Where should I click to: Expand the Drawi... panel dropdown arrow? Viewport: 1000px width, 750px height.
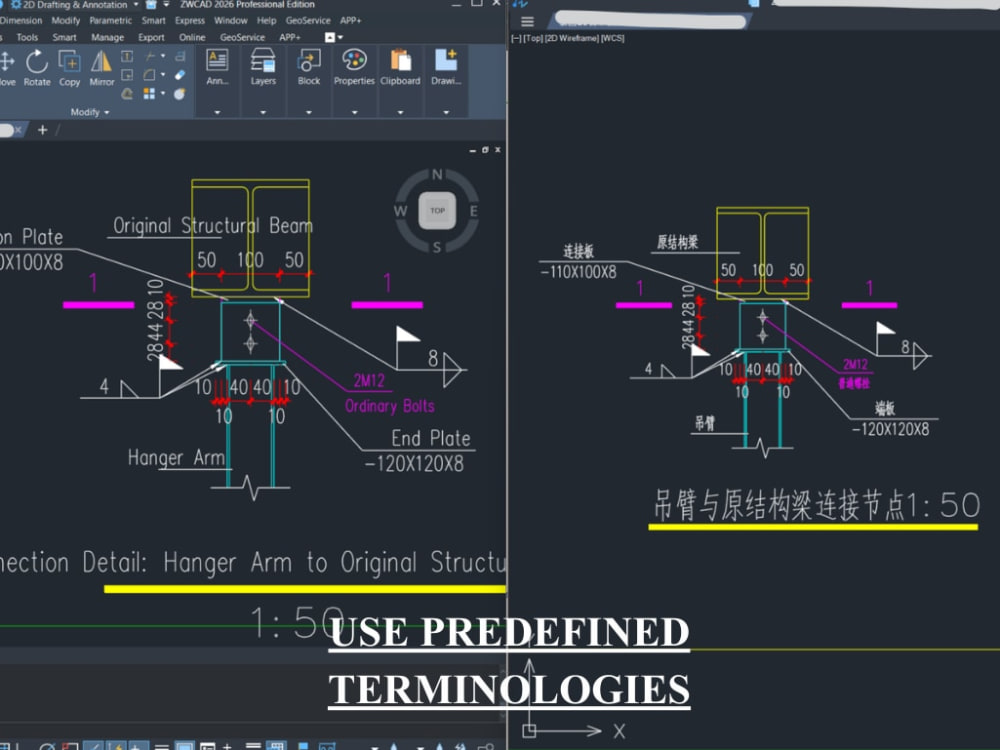446,112
